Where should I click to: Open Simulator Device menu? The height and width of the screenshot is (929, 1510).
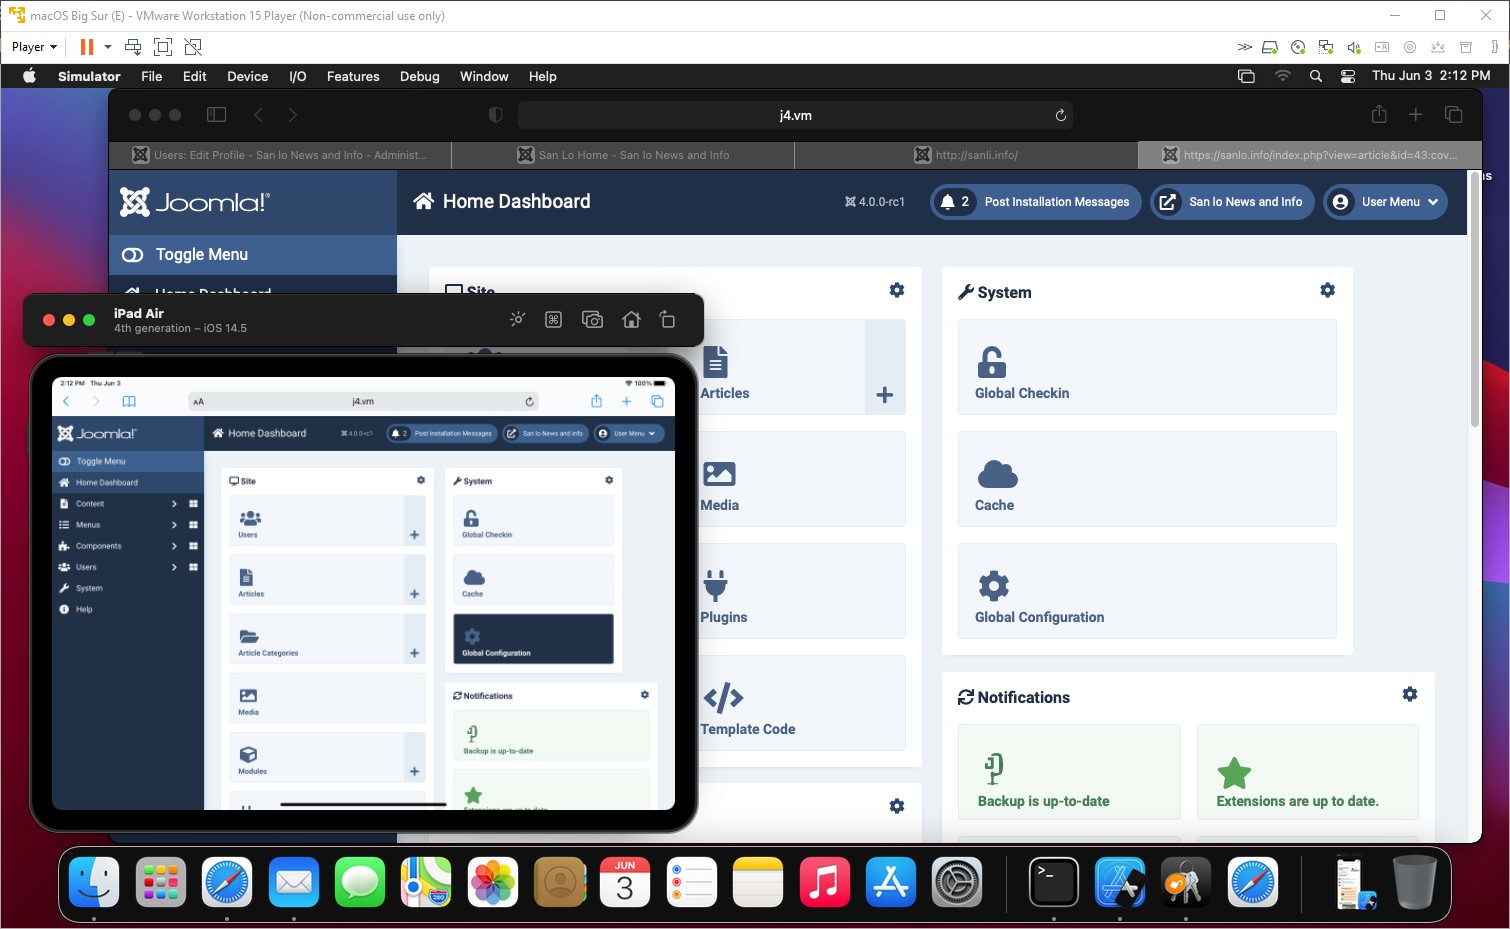coord(247,76)
